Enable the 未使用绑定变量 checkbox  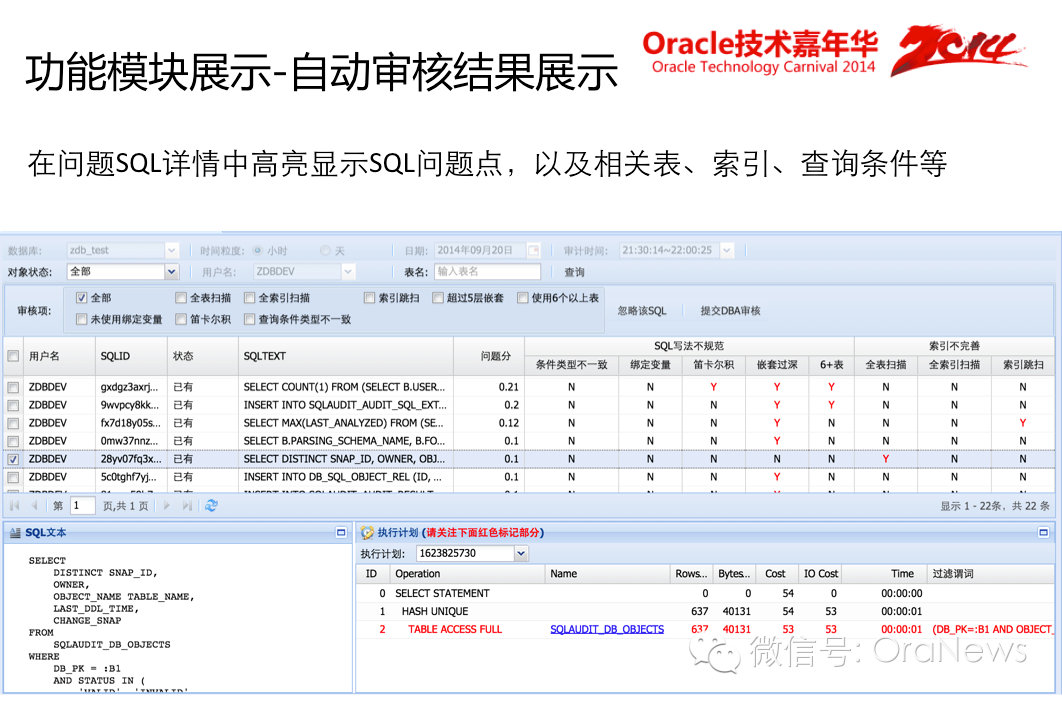[82, 319]
